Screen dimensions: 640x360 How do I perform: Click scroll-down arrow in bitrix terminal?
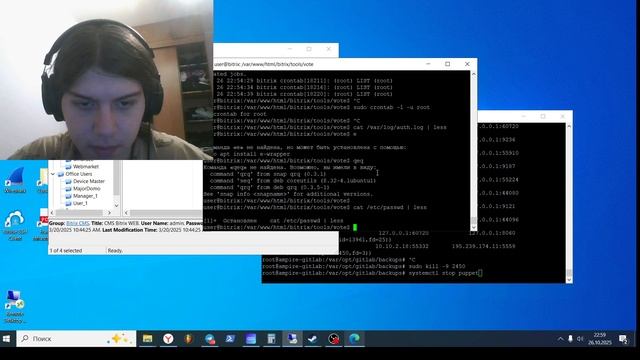(x=473, y=227)
